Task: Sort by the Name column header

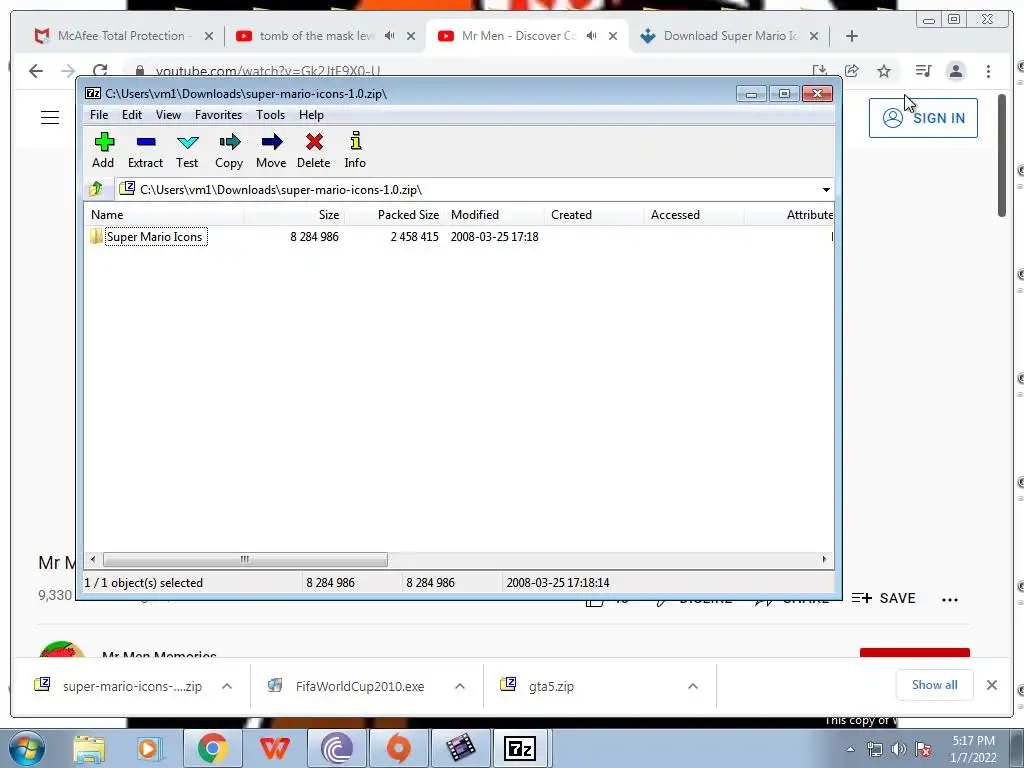Action: [165, 215]
